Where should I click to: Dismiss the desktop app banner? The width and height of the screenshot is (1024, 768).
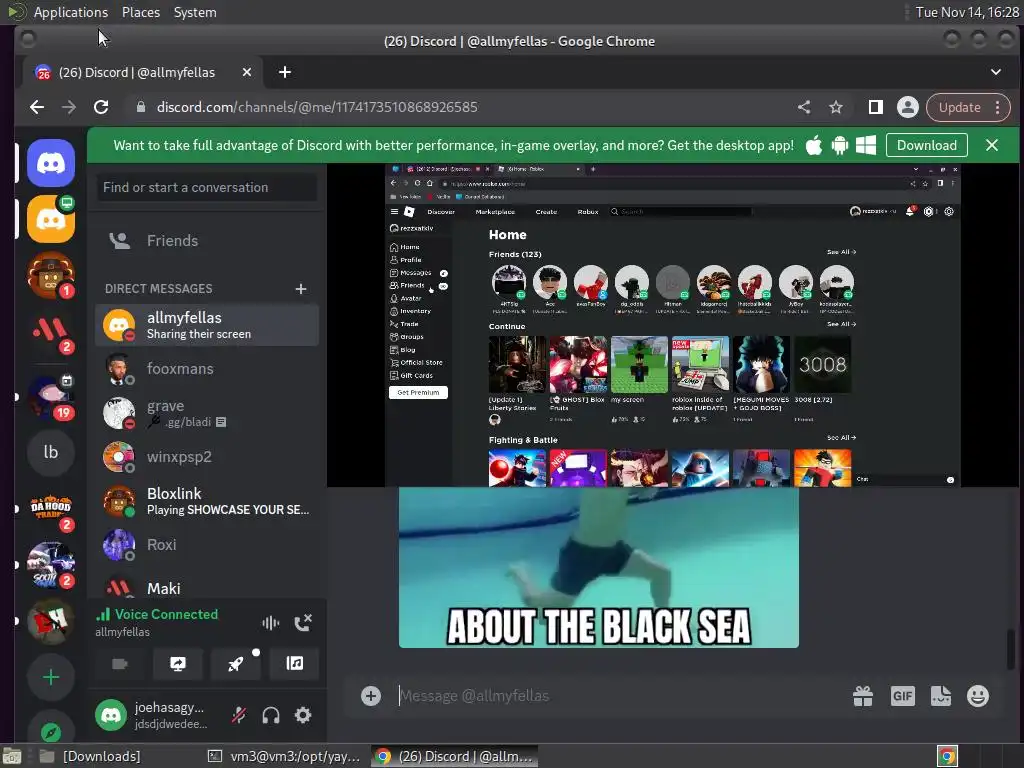point(992,146)
